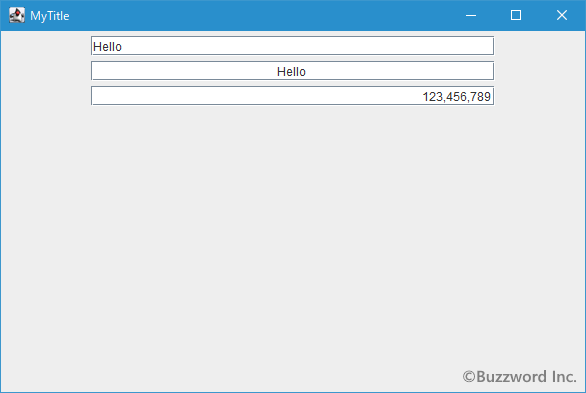Select the 123,456,789 number field
The height and width of the screenshot is (393, 586).
(x=292, y=96)
